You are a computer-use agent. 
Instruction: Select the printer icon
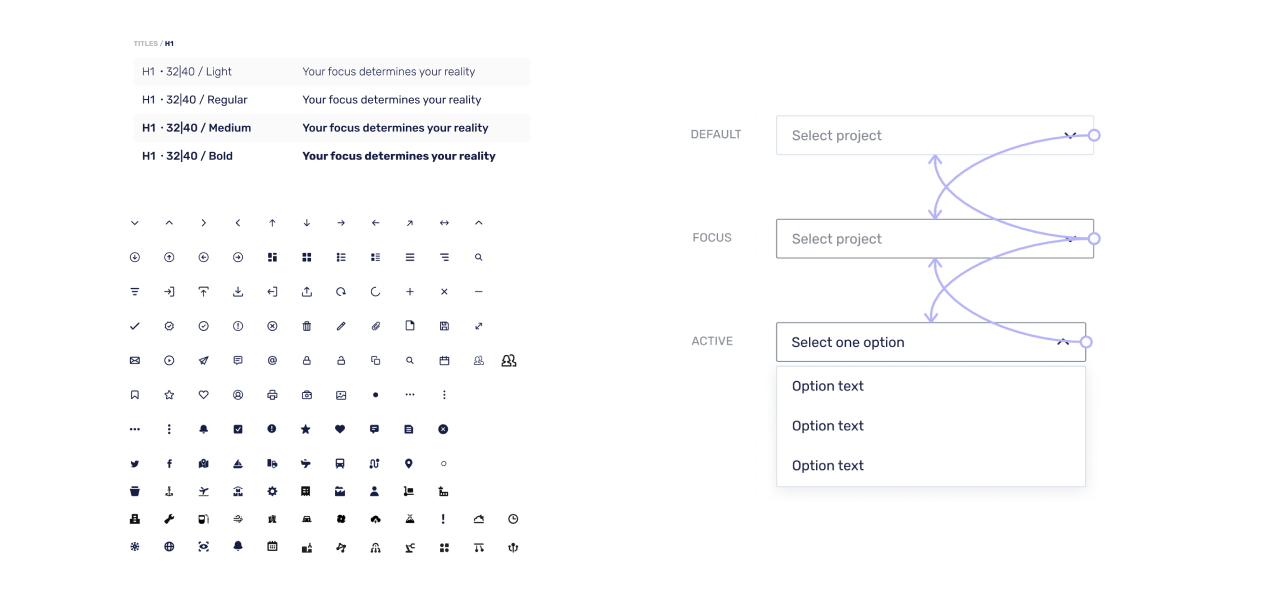click(272, 395)
